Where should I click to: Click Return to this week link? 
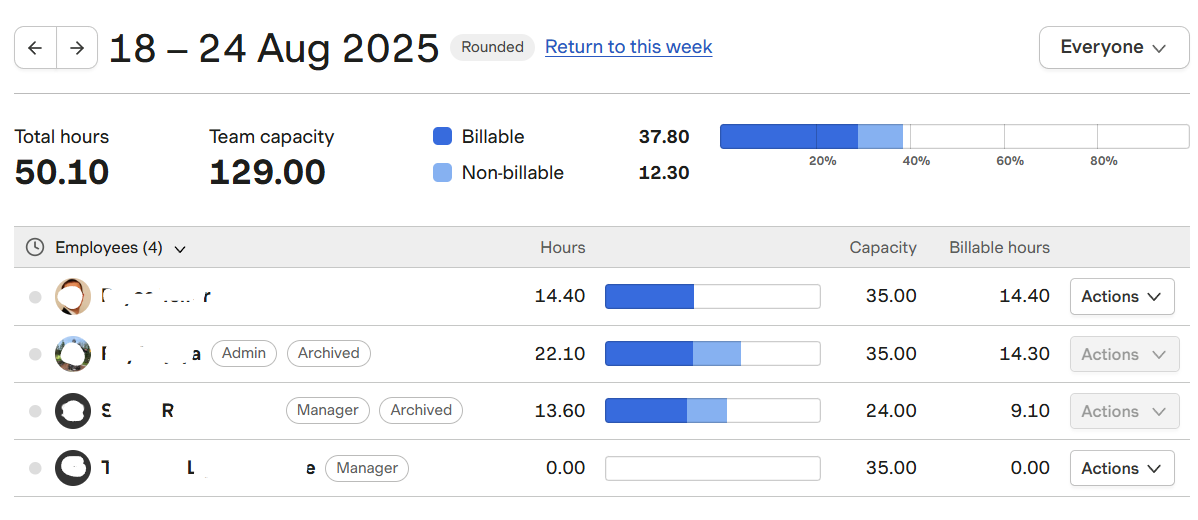(628, 47)
